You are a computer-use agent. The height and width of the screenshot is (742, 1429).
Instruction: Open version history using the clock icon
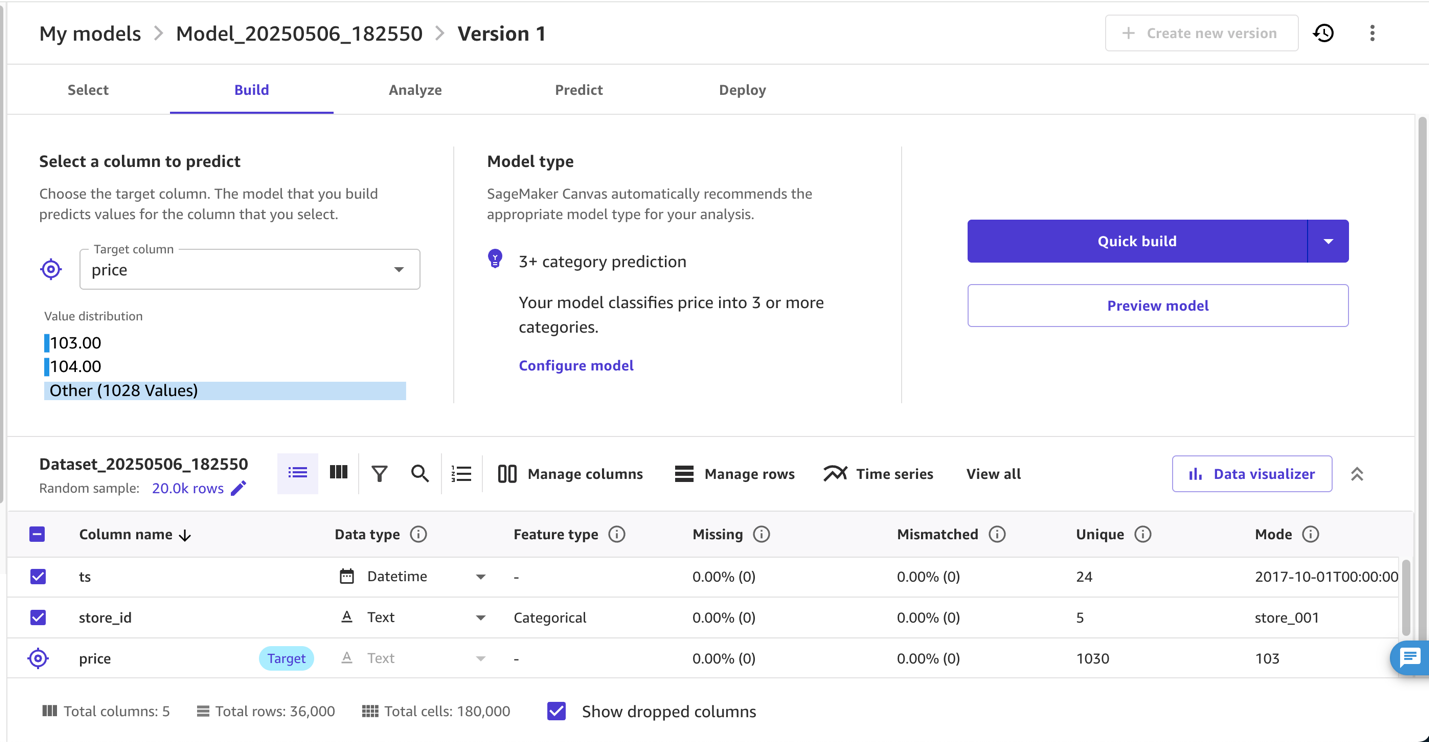point(1323,32)
